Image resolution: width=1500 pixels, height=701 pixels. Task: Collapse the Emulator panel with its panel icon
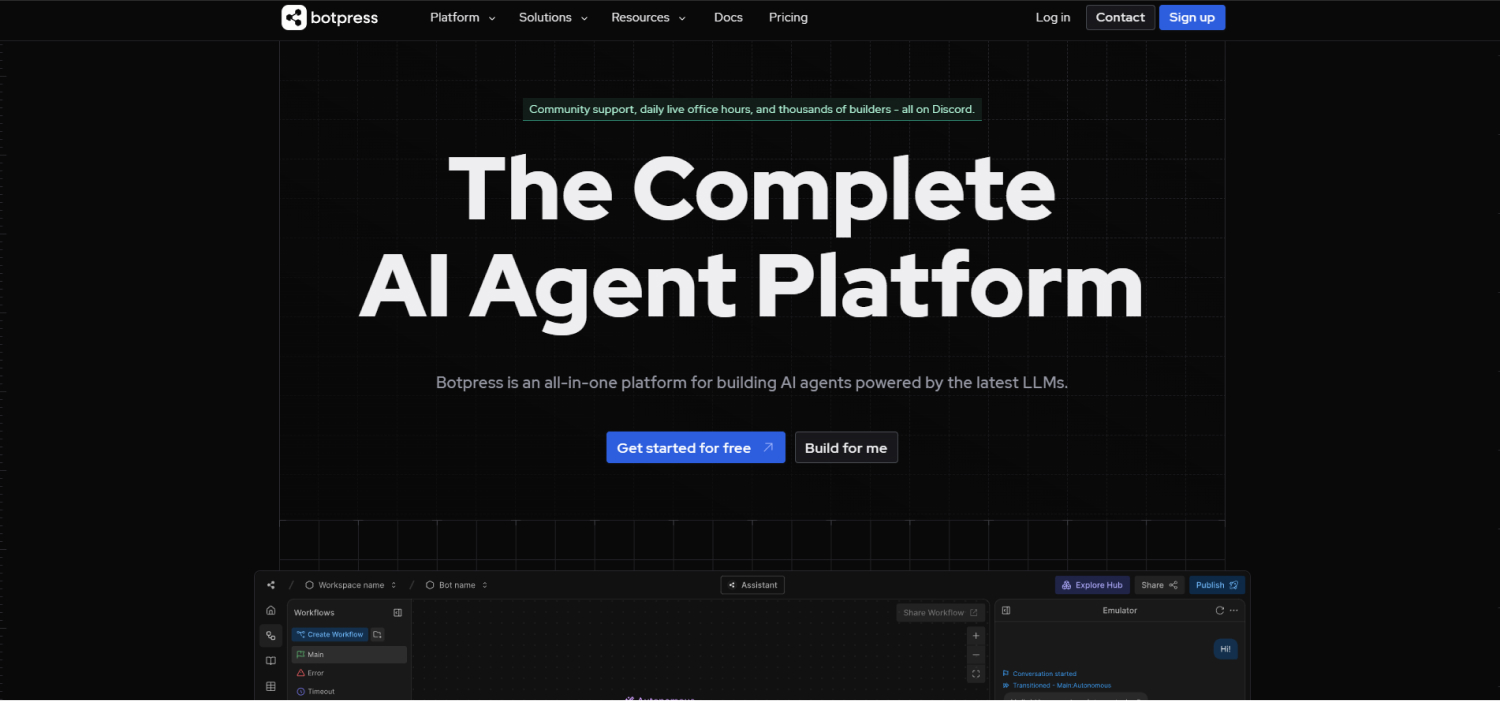point(1006,610)
